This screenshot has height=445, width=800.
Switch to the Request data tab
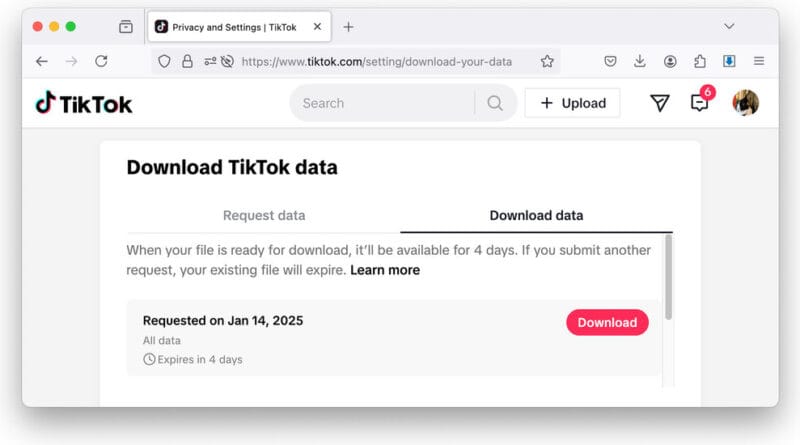tap(264, 215)
